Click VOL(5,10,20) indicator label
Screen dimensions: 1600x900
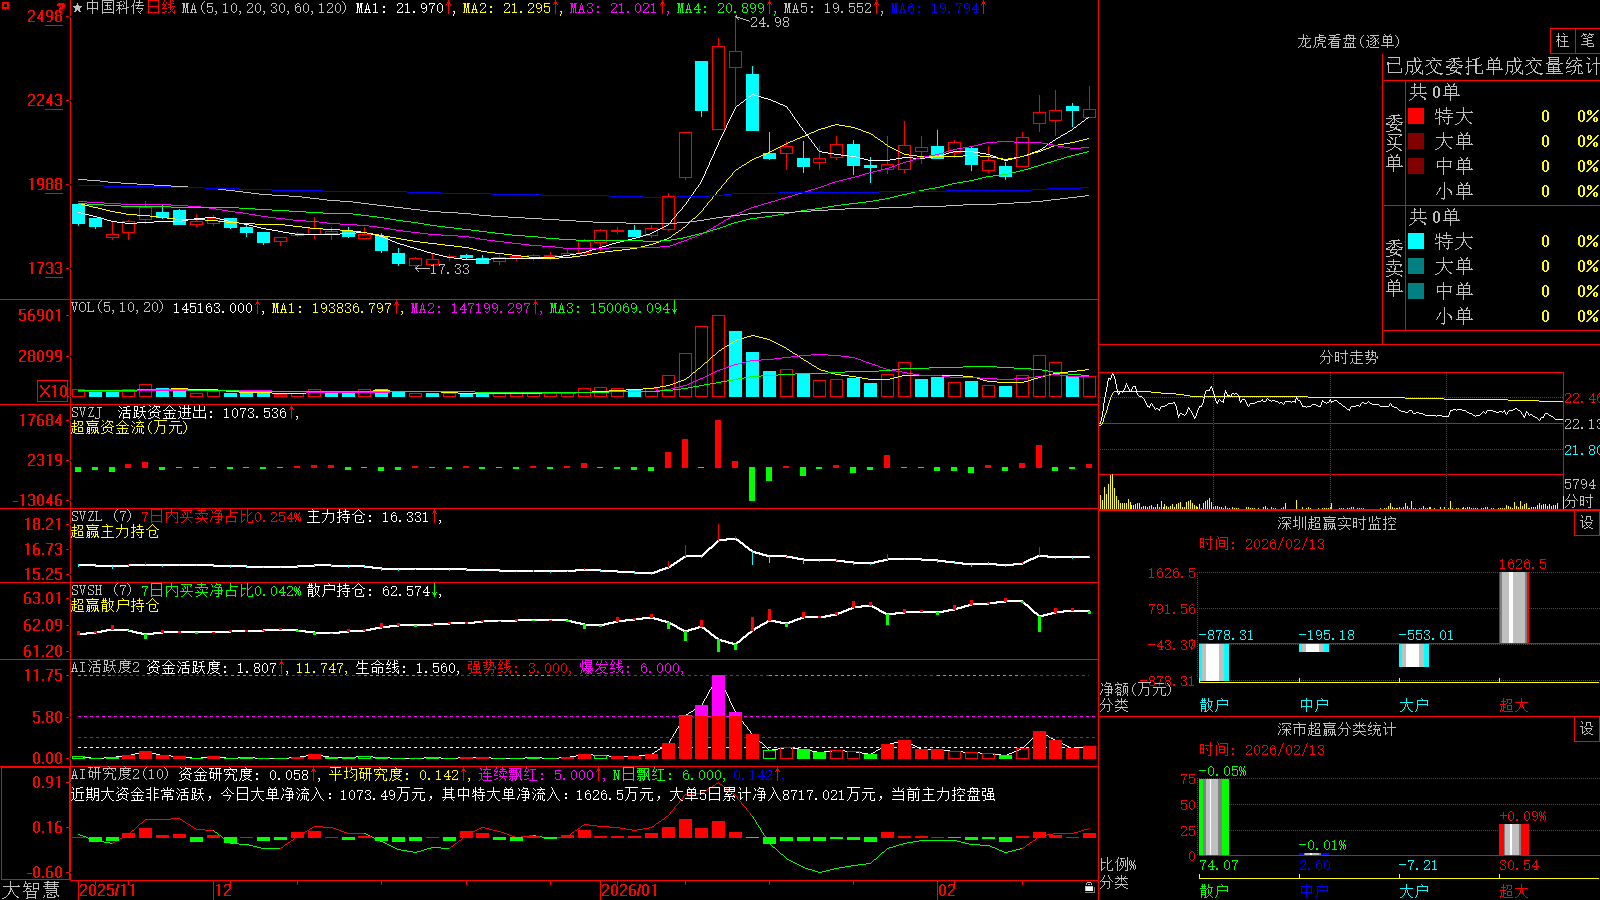(x=117, y=308)
